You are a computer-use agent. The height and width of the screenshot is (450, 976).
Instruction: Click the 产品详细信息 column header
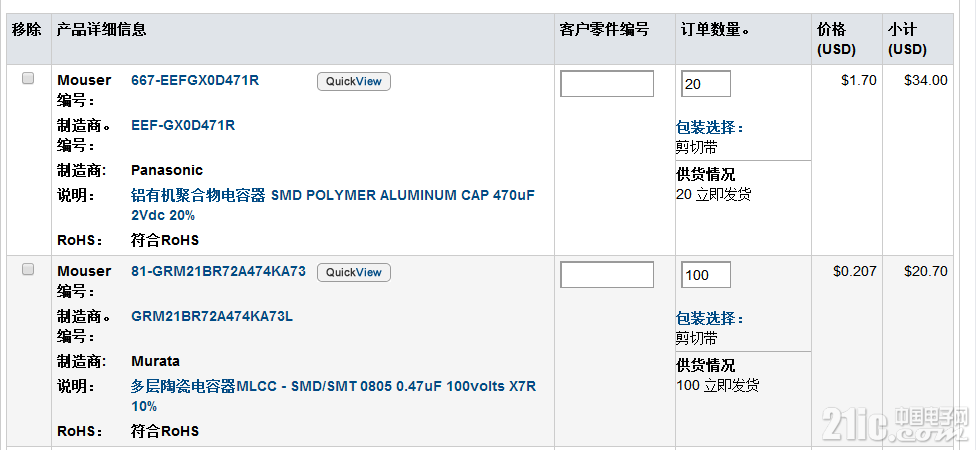tap(101, 29)
